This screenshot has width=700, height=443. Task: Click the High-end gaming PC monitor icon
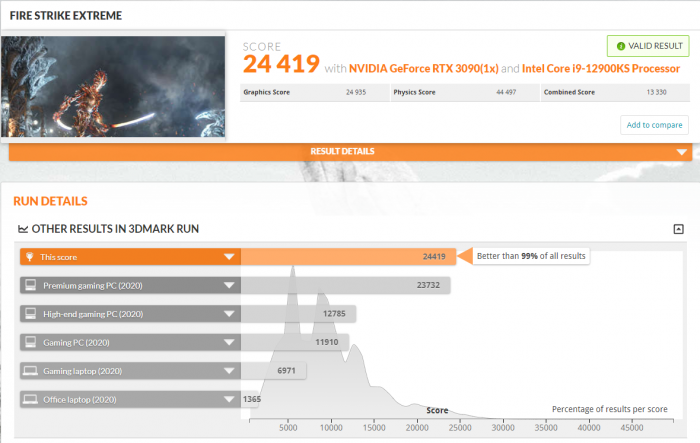30,314
